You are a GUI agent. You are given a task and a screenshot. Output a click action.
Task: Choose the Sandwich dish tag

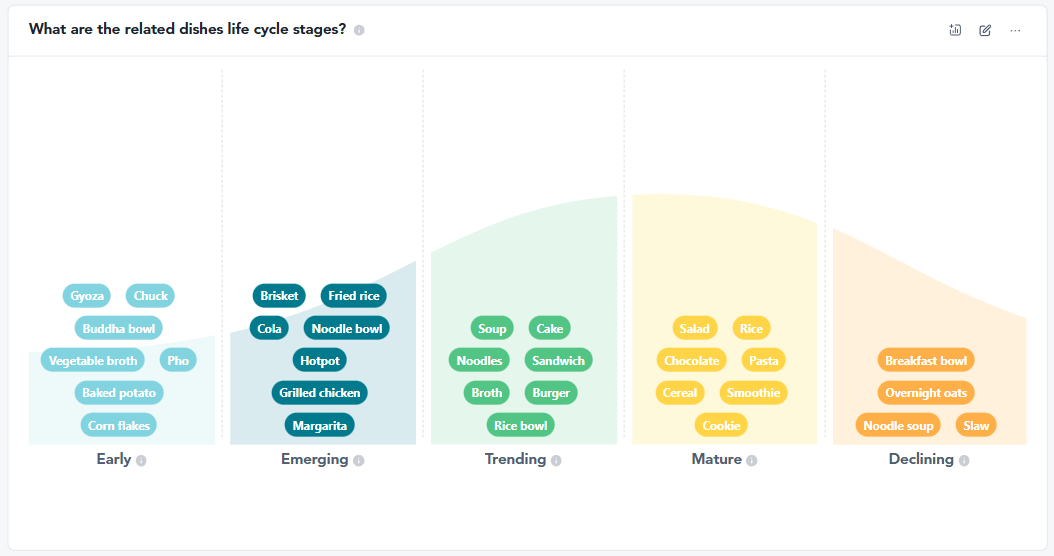pos(558,360)
